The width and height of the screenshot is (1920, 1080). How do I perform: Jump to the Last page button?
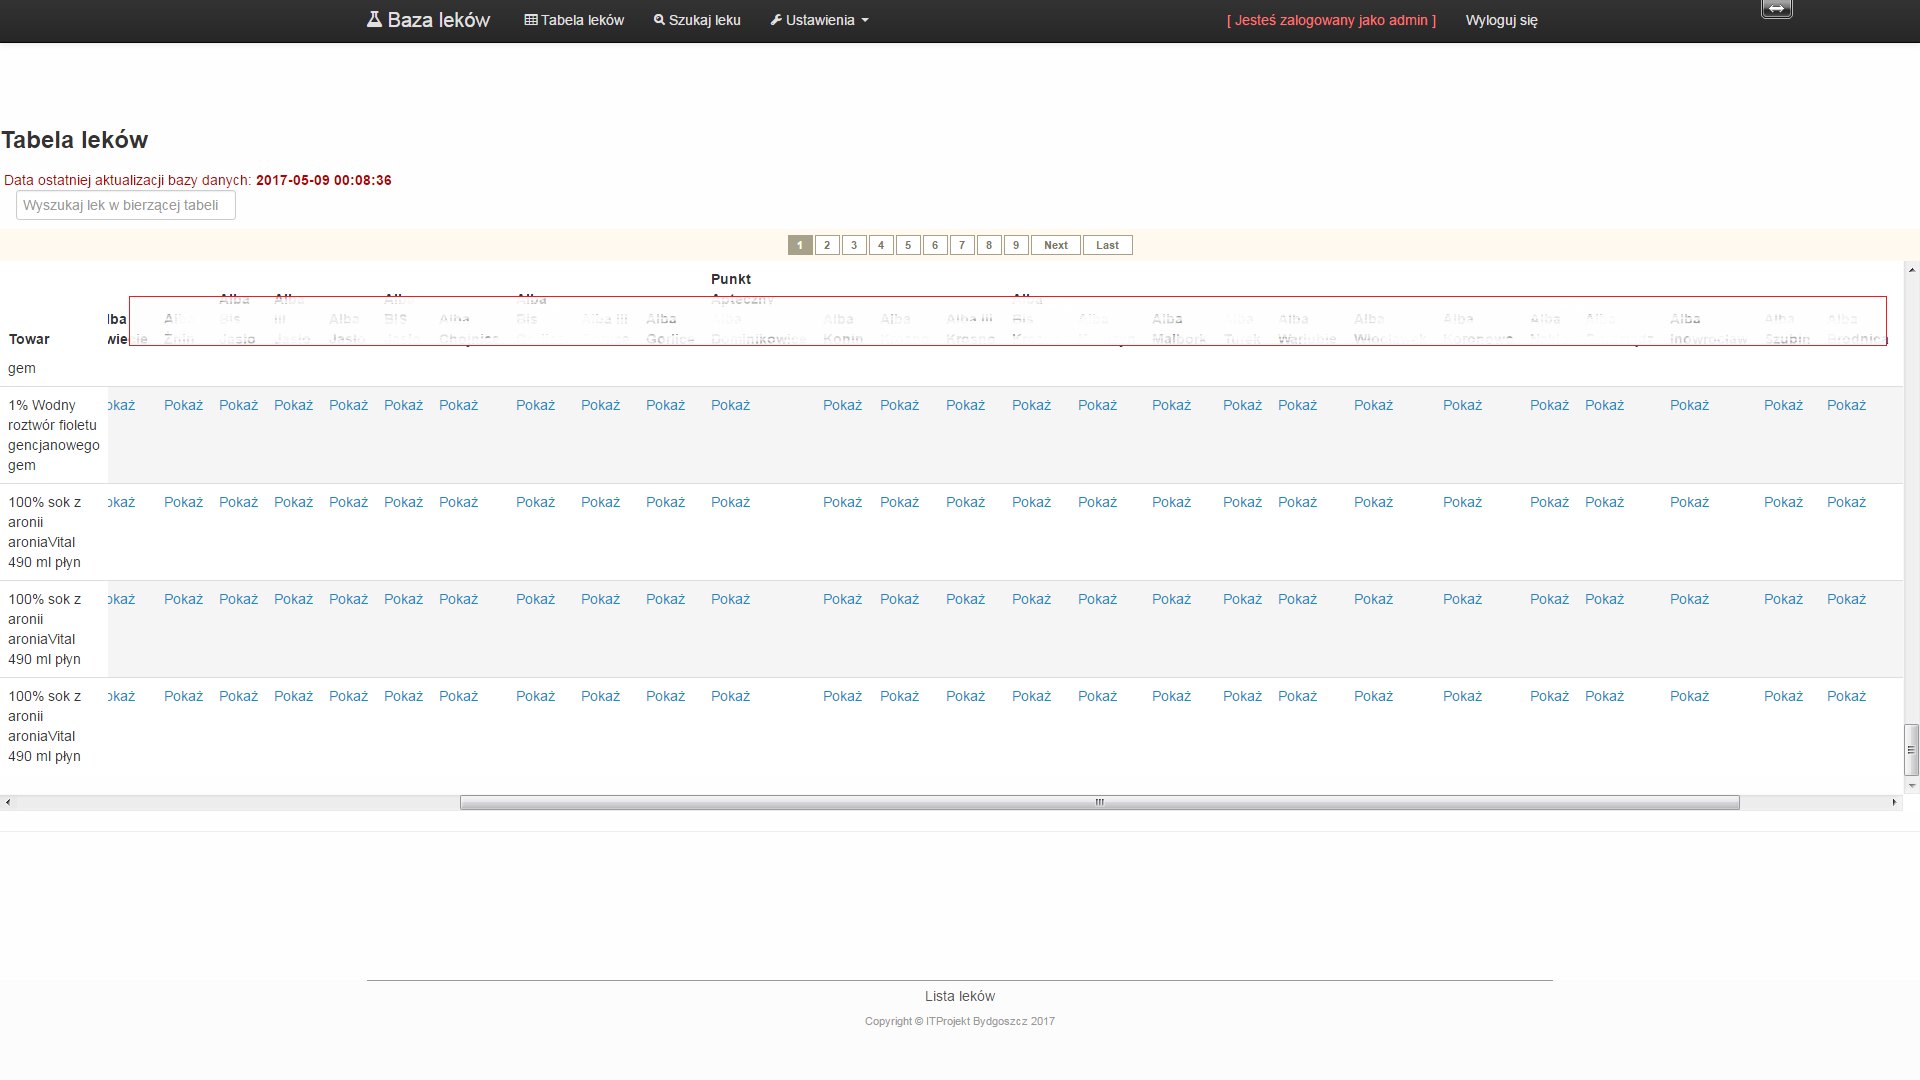(1107, 245)
